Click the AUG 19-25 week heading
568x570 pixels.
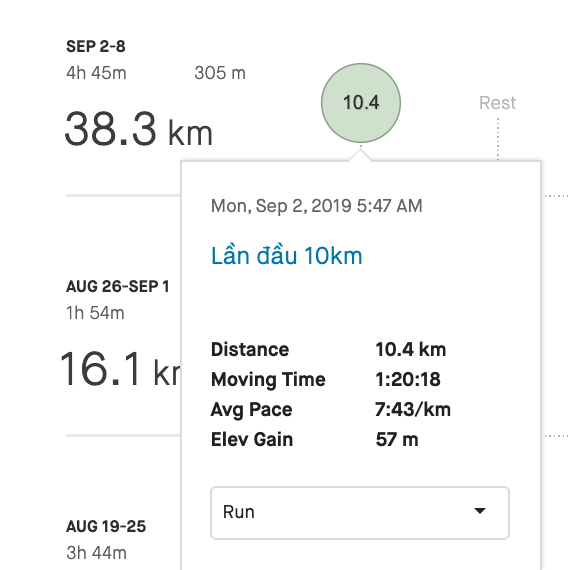click(106, 526)
